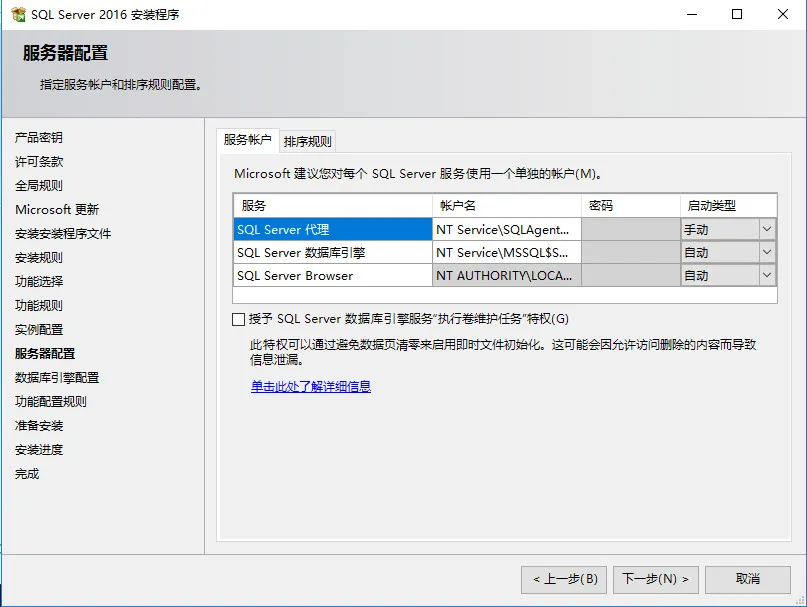
Task: Select Microsoft 更新 step in sidebar
Action: click(57, 210)
